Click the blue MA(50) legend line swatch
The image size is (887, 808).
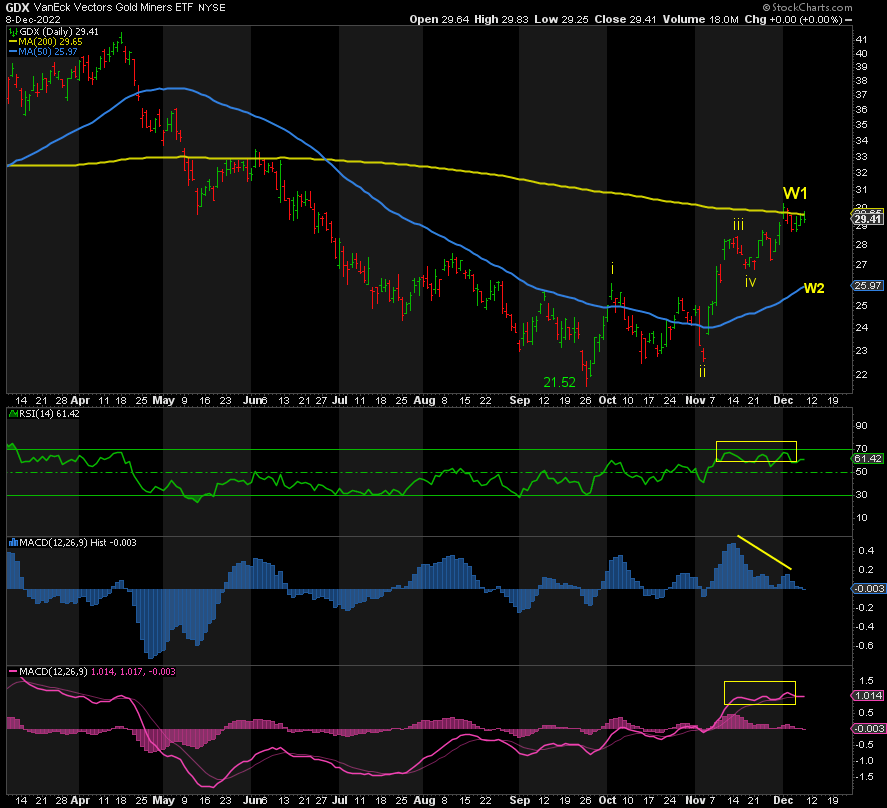tap(13, 51)
